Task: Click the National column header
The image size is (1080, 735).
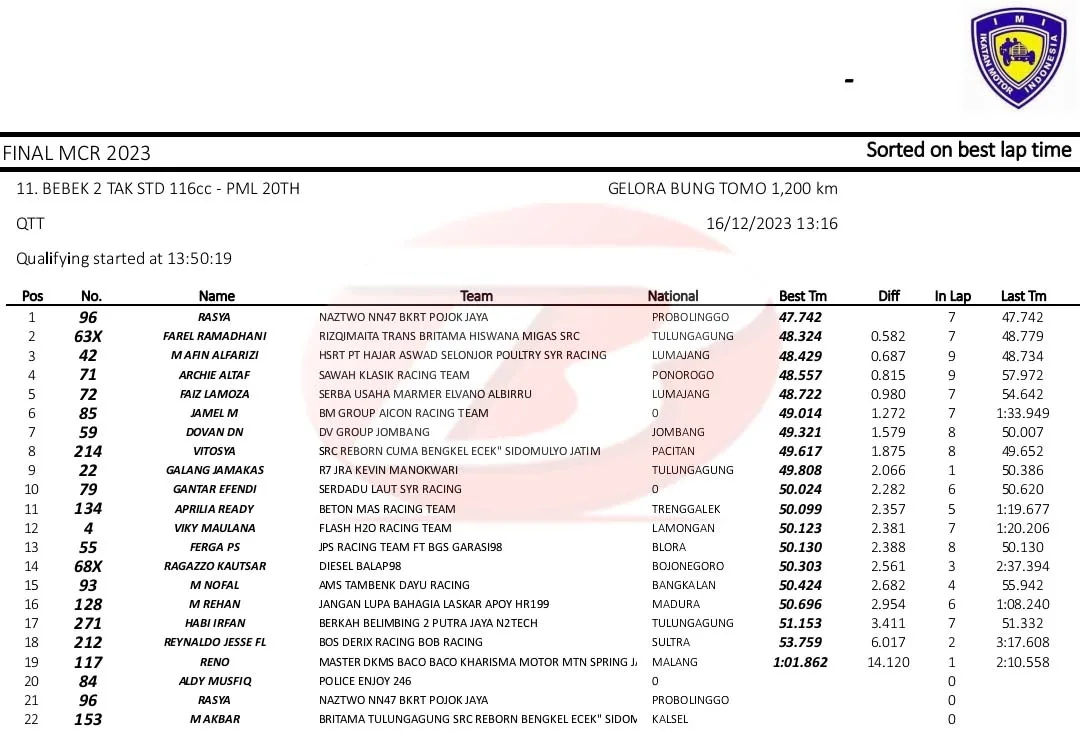Action: (x=673, y=296)
